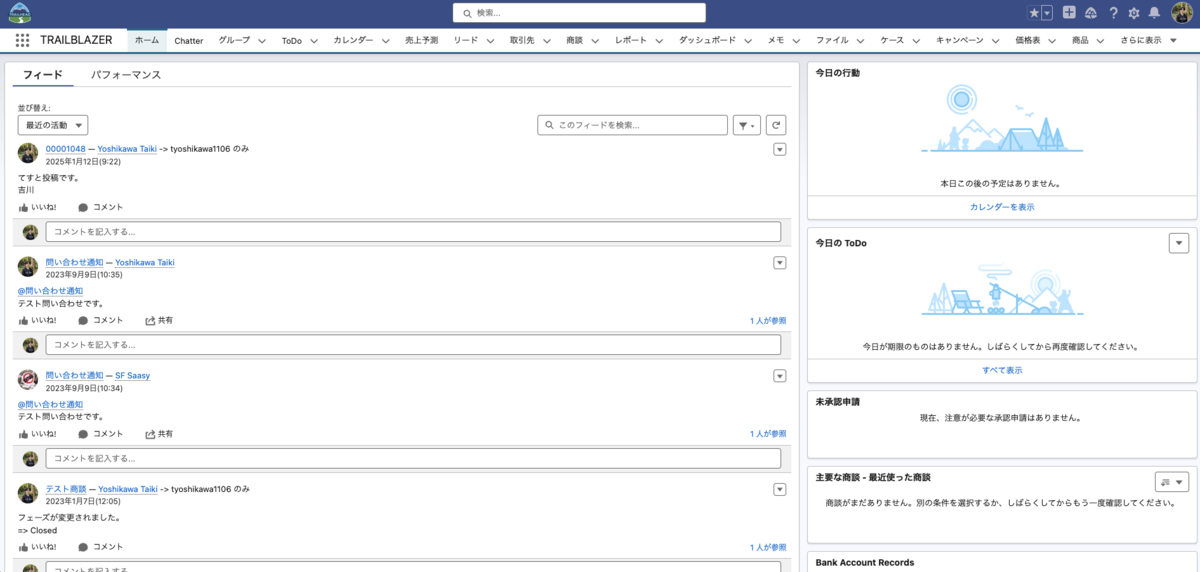Open actions menu for SF Saasy post
The width and height of the screenshot is (1200, 572).
pos(780,376)
